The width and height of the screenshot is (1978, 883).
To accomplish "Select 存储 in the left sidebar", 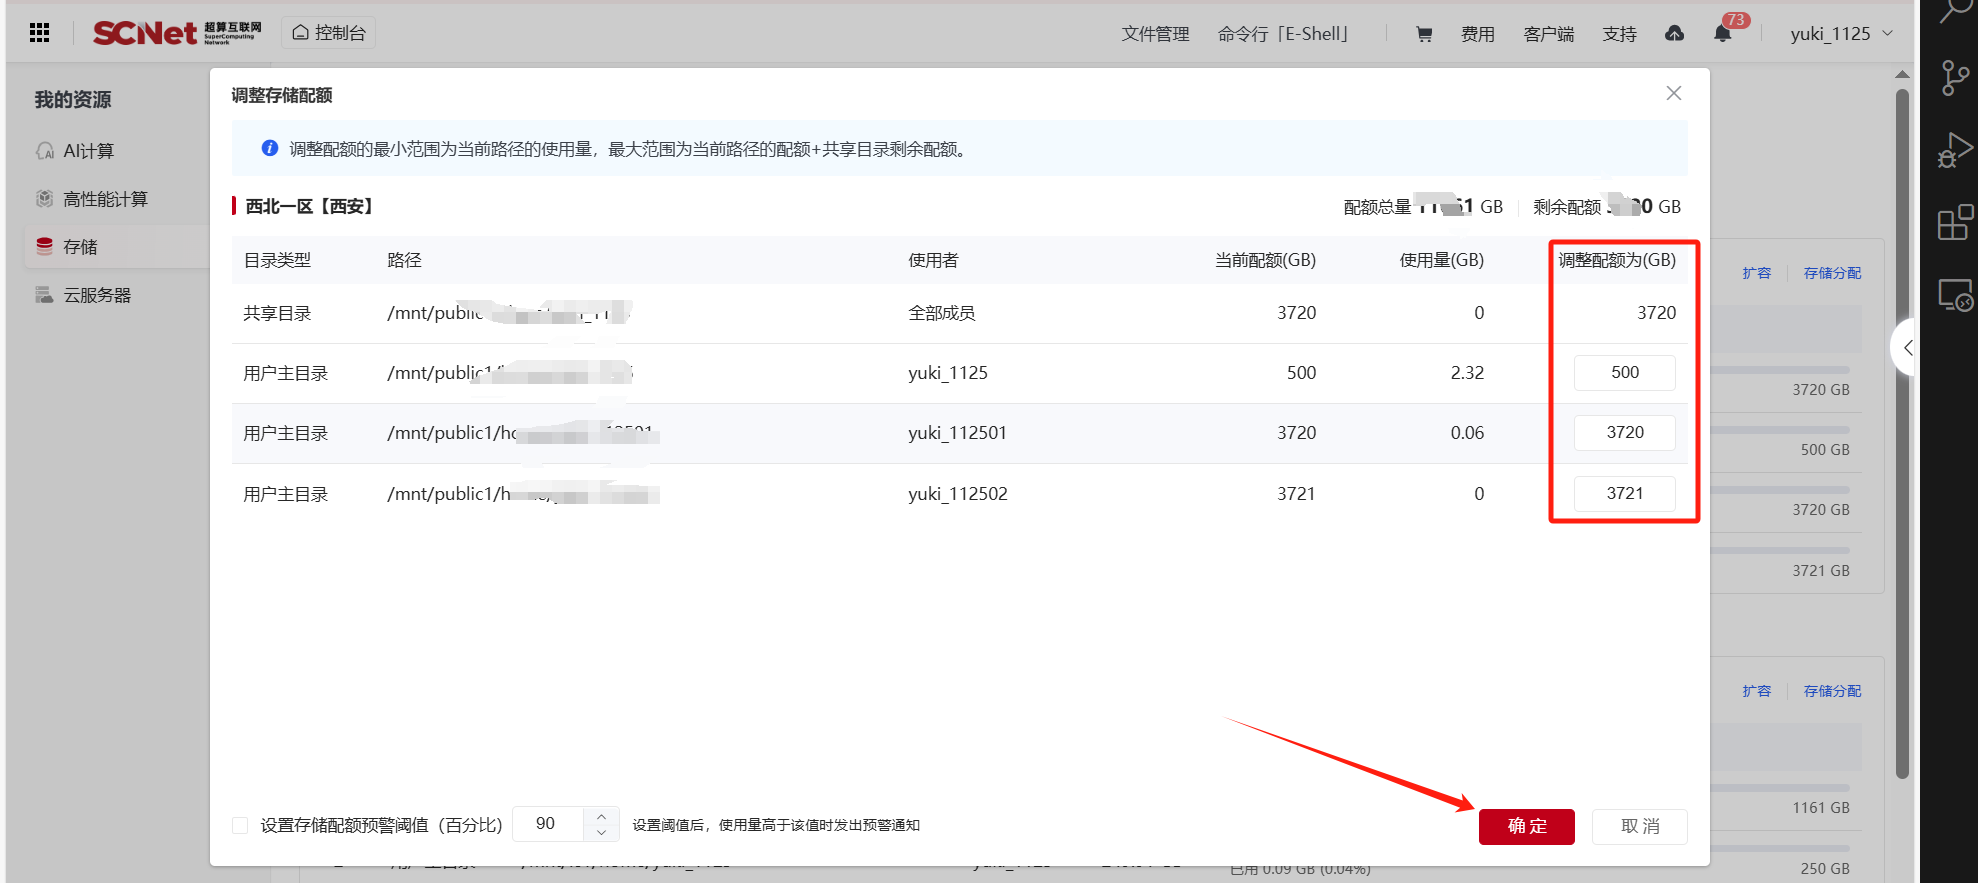I will pyautogui.click(x=80, y=247).
